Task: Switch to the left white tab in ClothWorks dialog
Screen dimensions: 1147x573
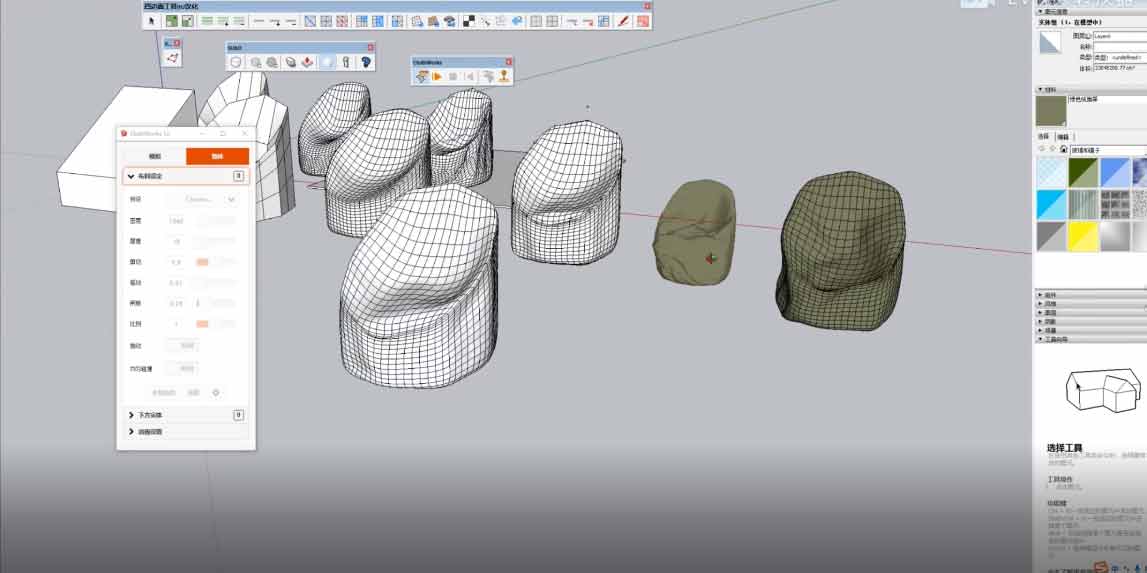Action: (x=154, y=156)
